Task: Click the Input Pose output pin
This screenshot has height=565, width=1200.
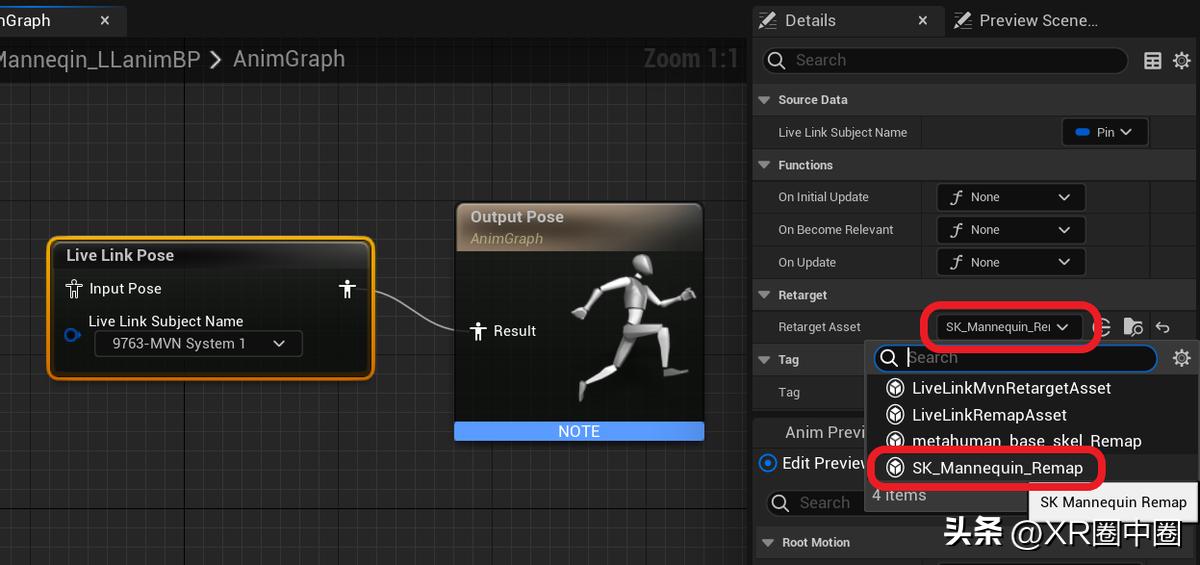Action: tap(347, 289)
